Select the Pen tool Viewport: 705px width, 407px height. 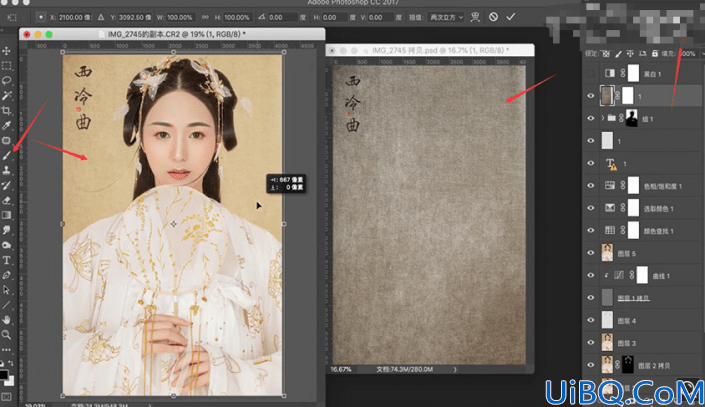pyautogui.click(x=6, y=275)
